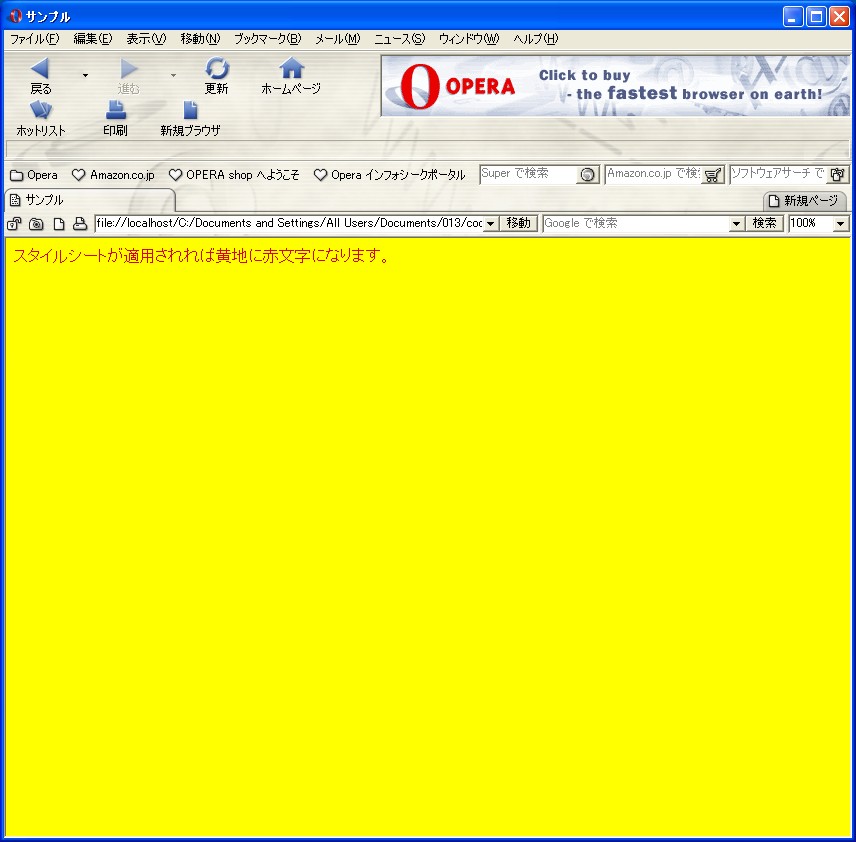Click the small printer icon beside address bar
Image resolution: width=856 pixels, height=842 pixels.
tap(80, 224)
